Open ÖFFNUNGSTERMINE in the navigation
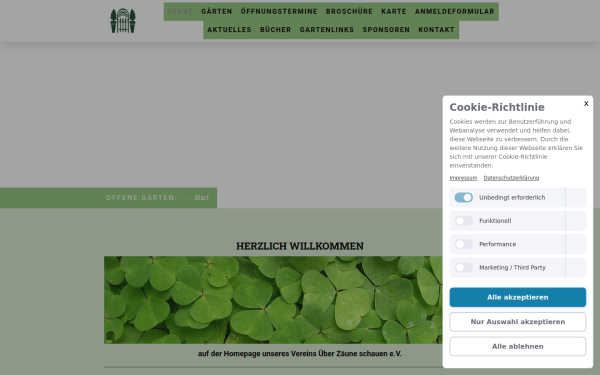 (279, 11)
